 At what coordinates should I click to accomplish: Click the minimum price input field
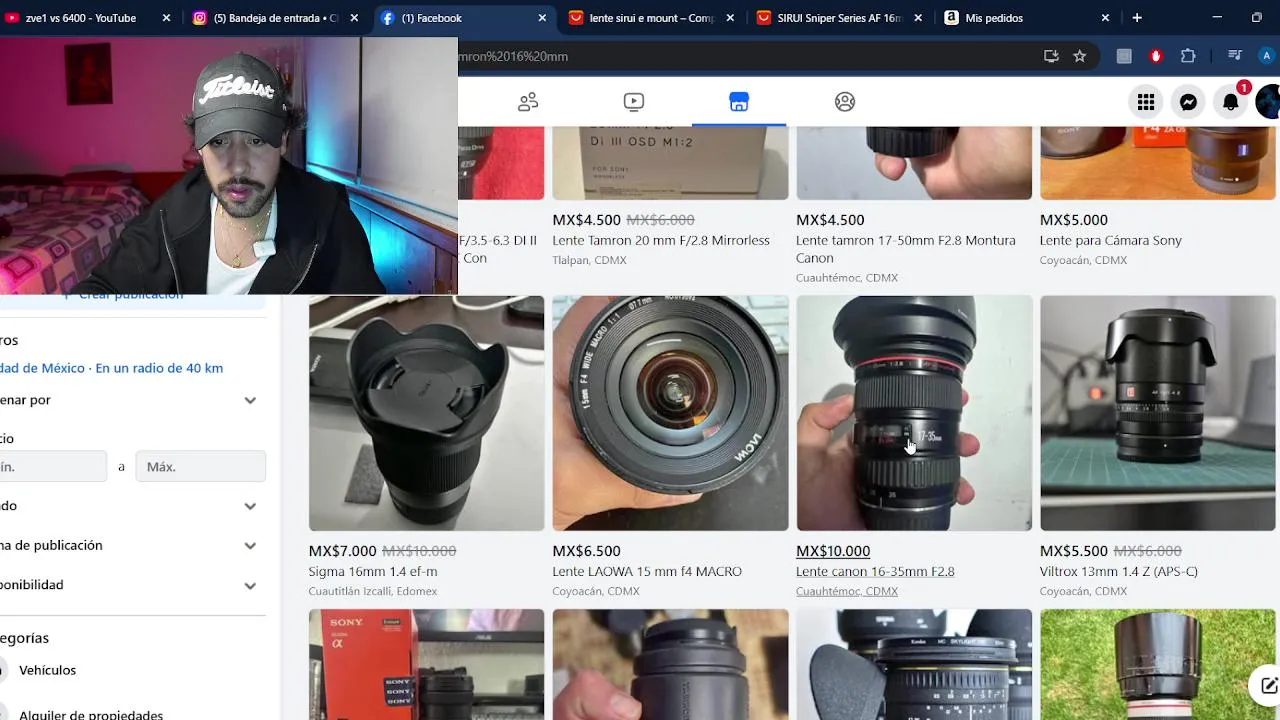tap(52, 466)
